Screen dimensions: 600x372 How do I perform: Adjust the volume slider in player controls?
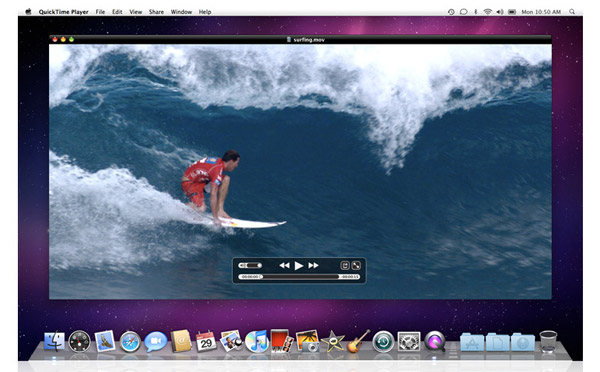(250, 265)
